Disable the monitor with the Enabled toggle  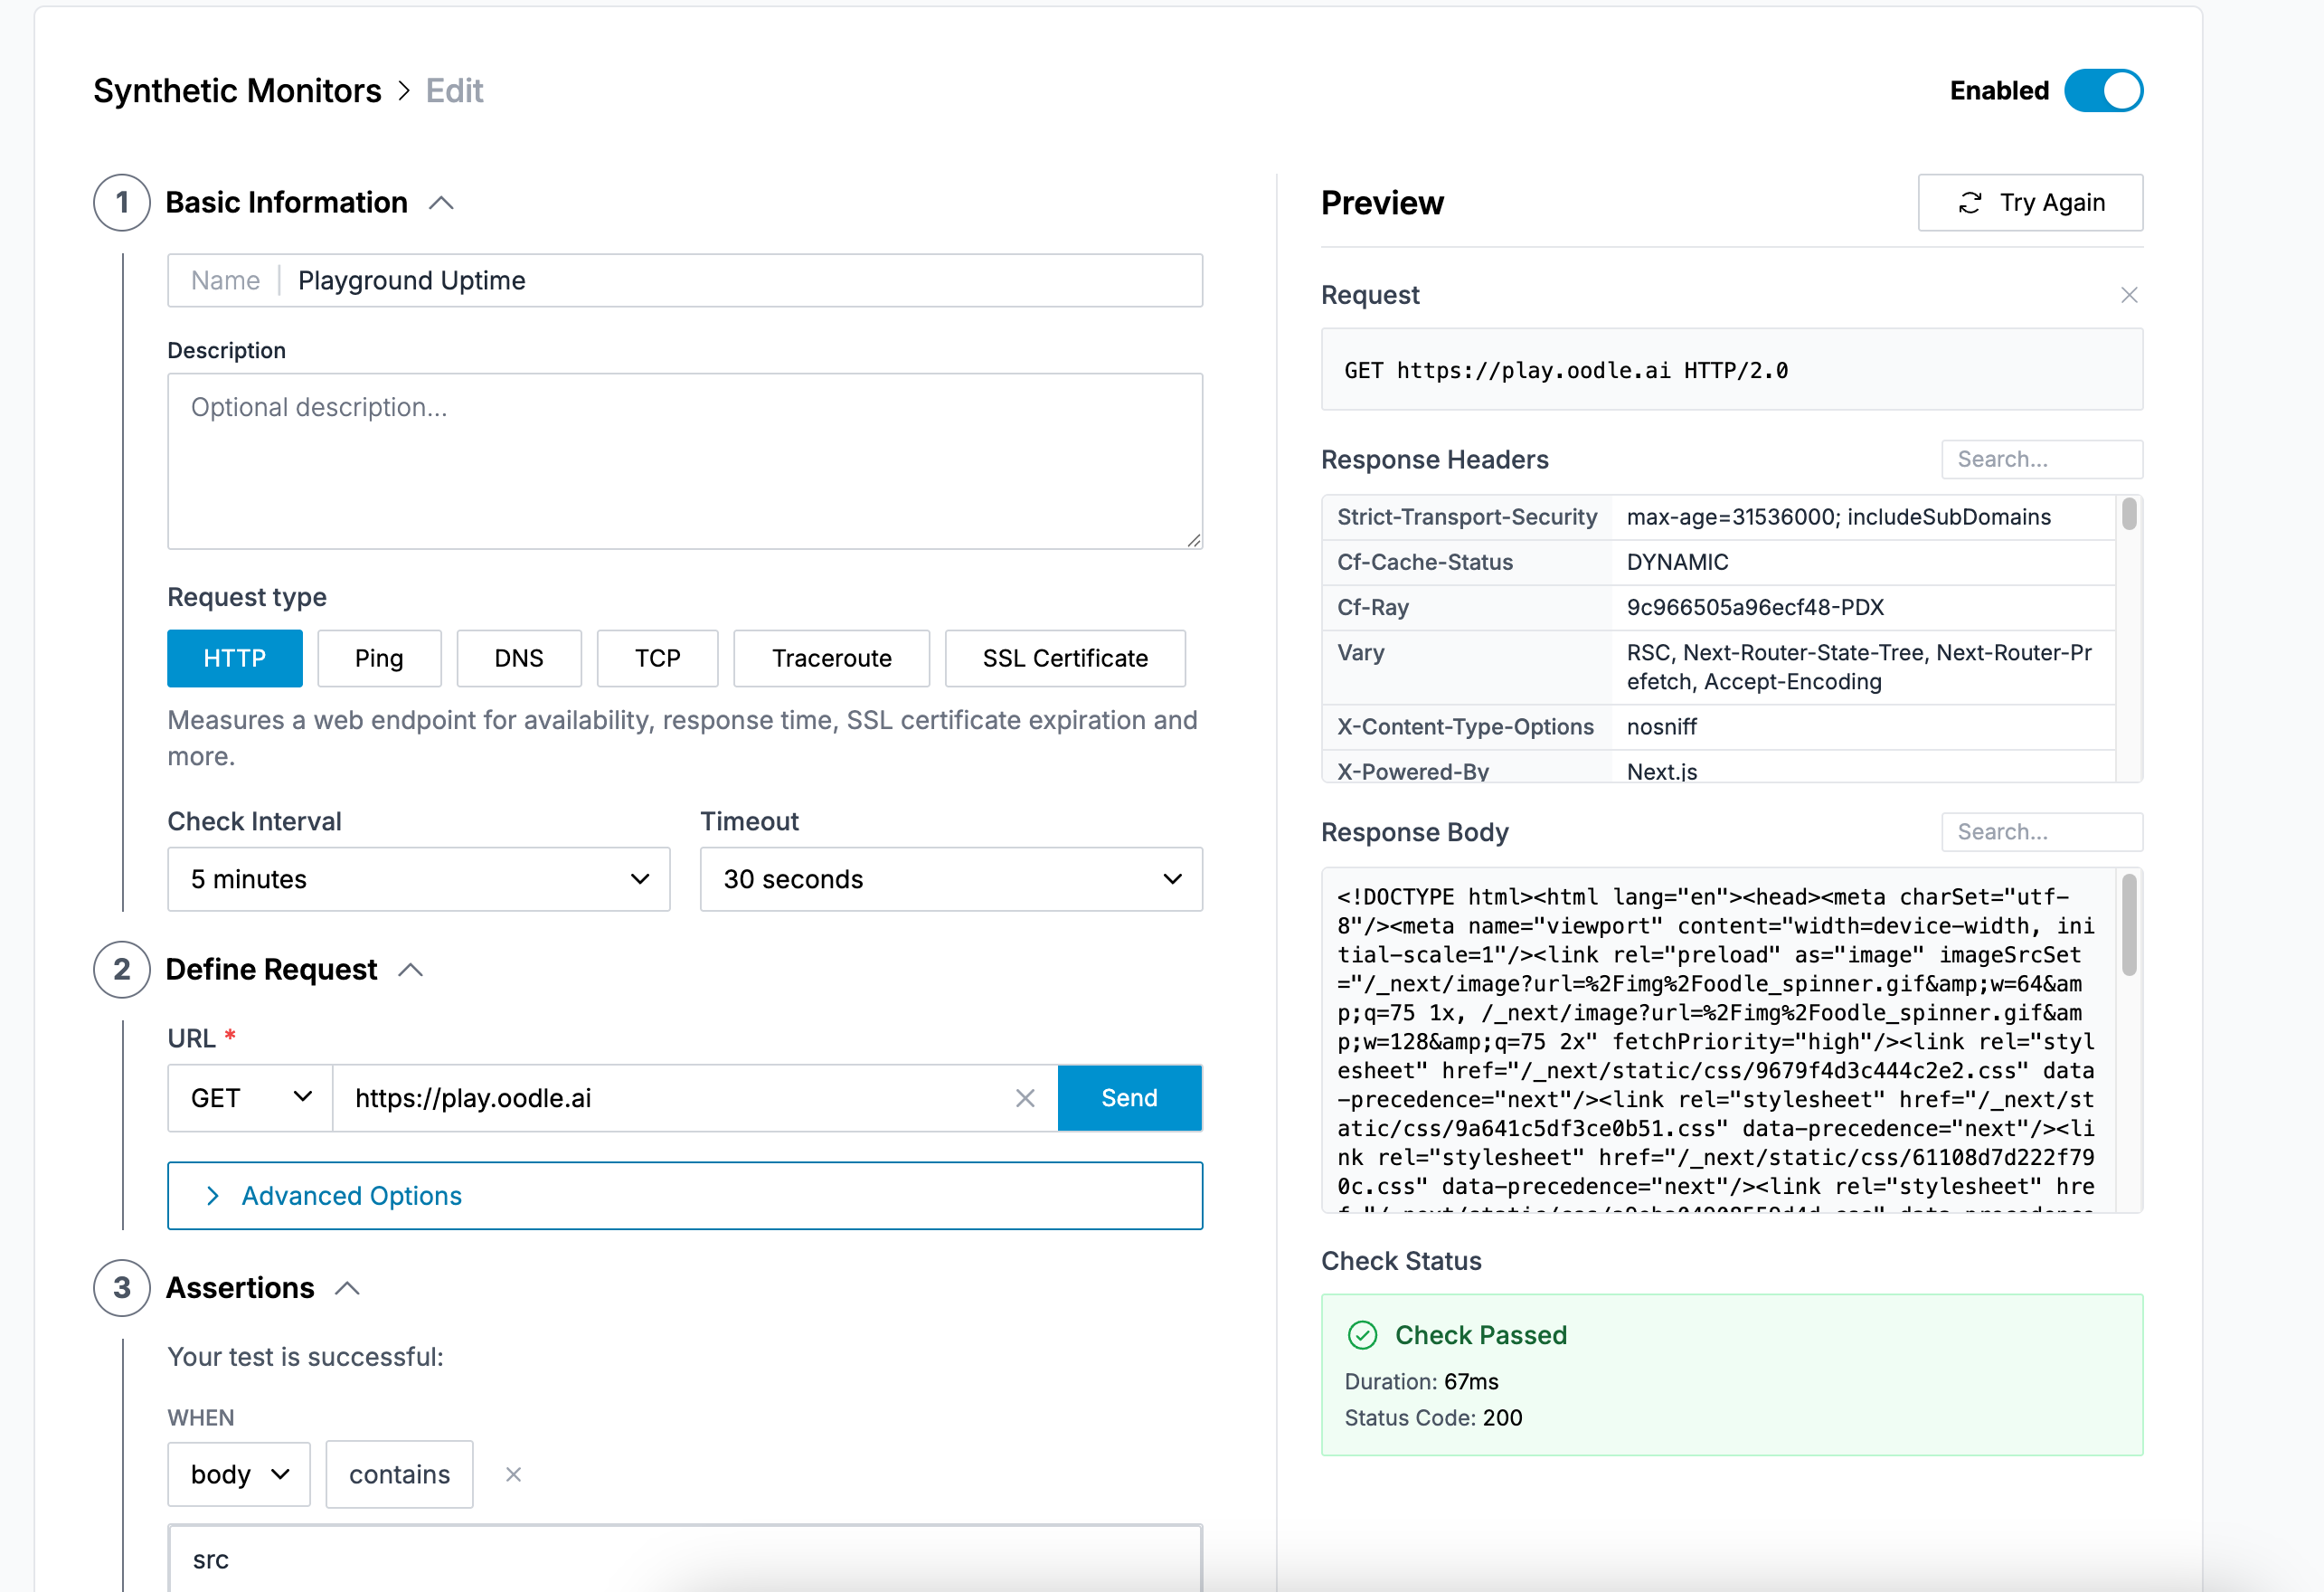tap(2104, 90)
